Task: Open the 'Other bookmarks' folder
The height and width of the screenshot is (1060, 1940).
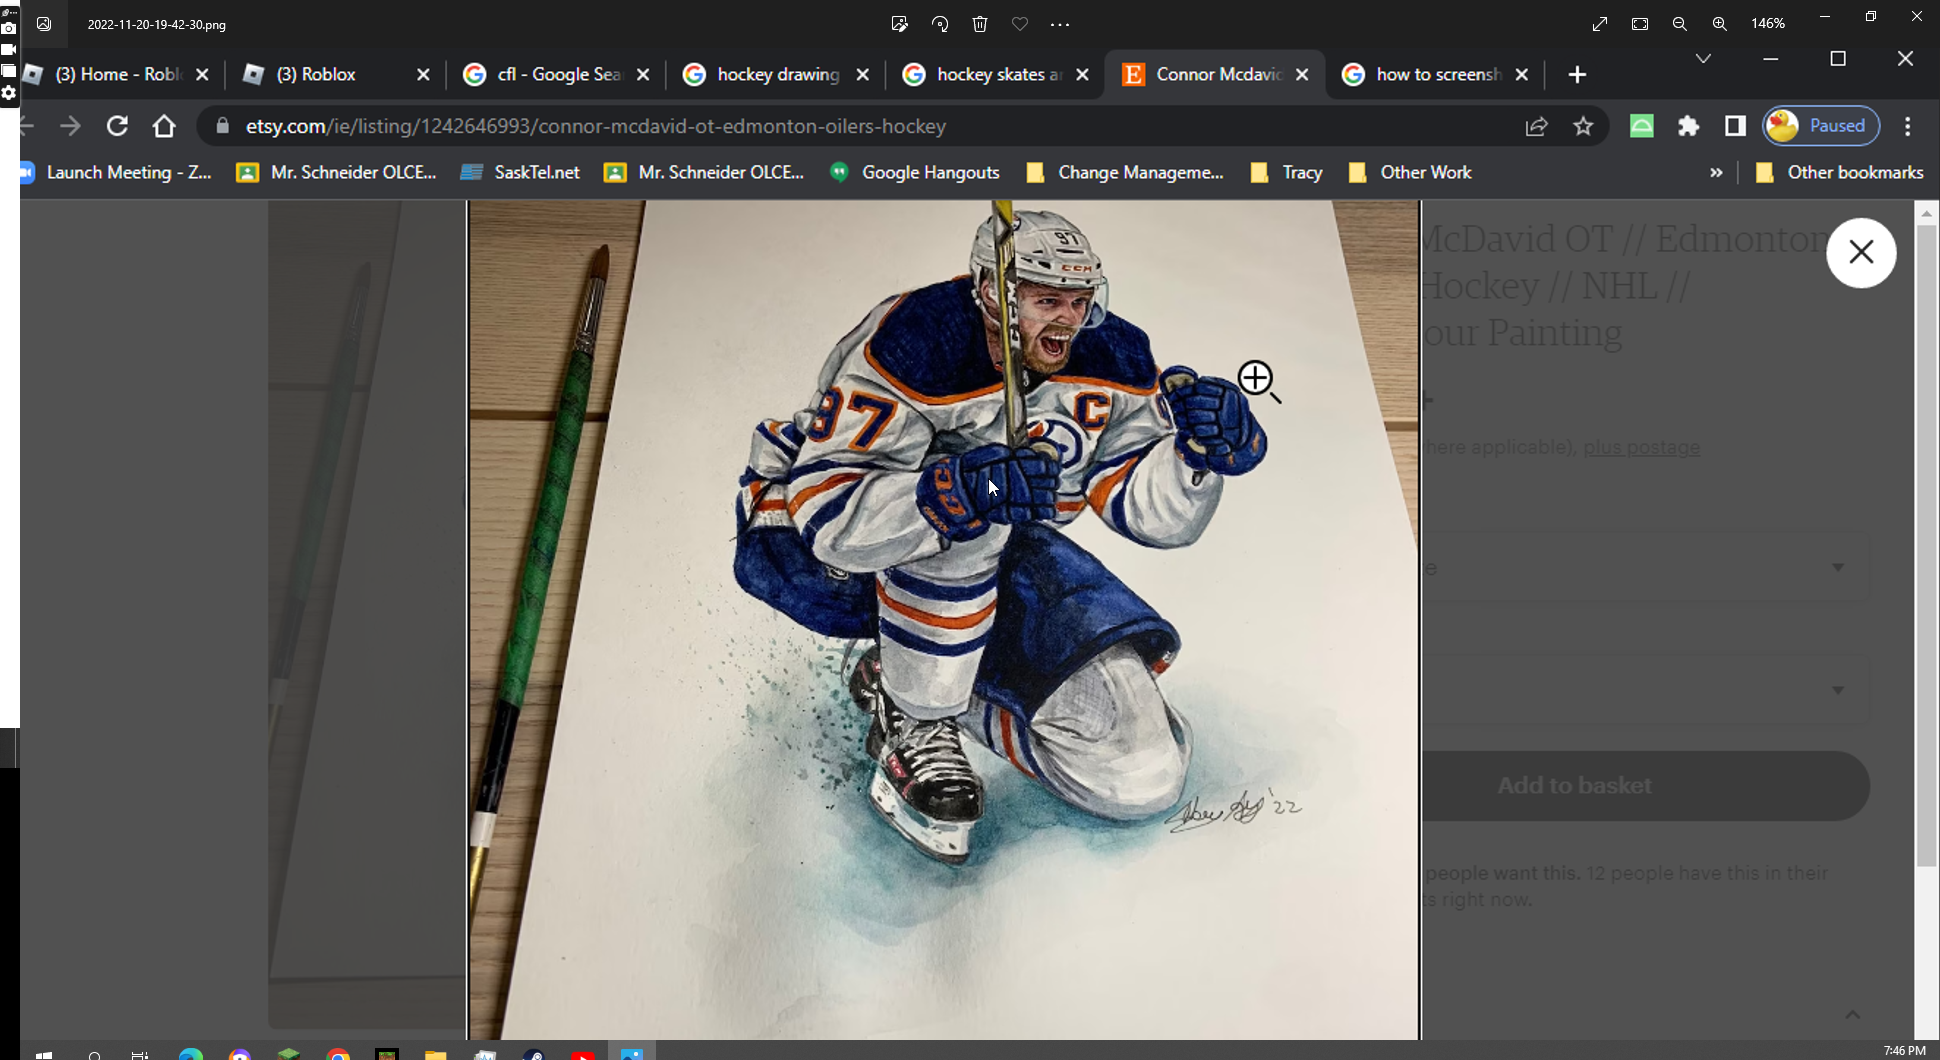Action: tap(1840, 173)
